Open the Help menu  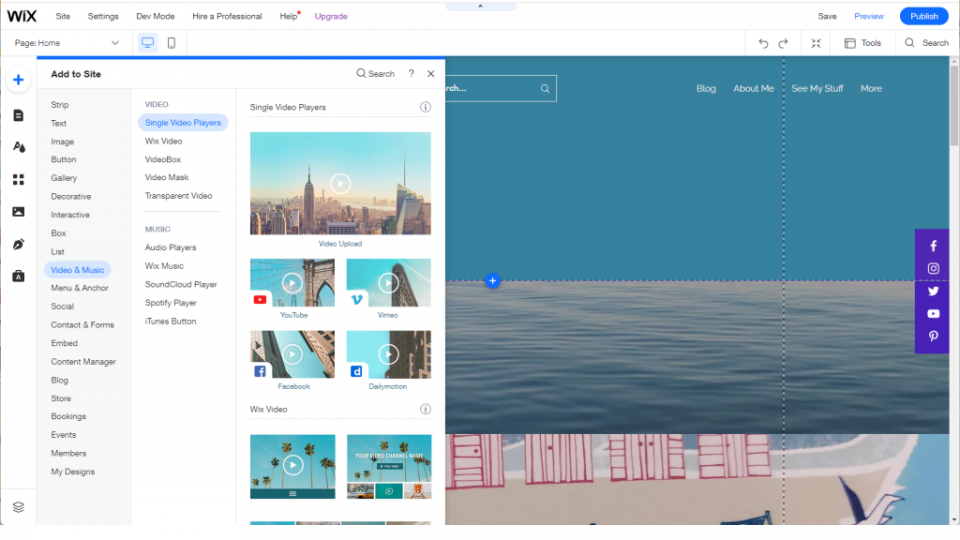click(289, 17)
